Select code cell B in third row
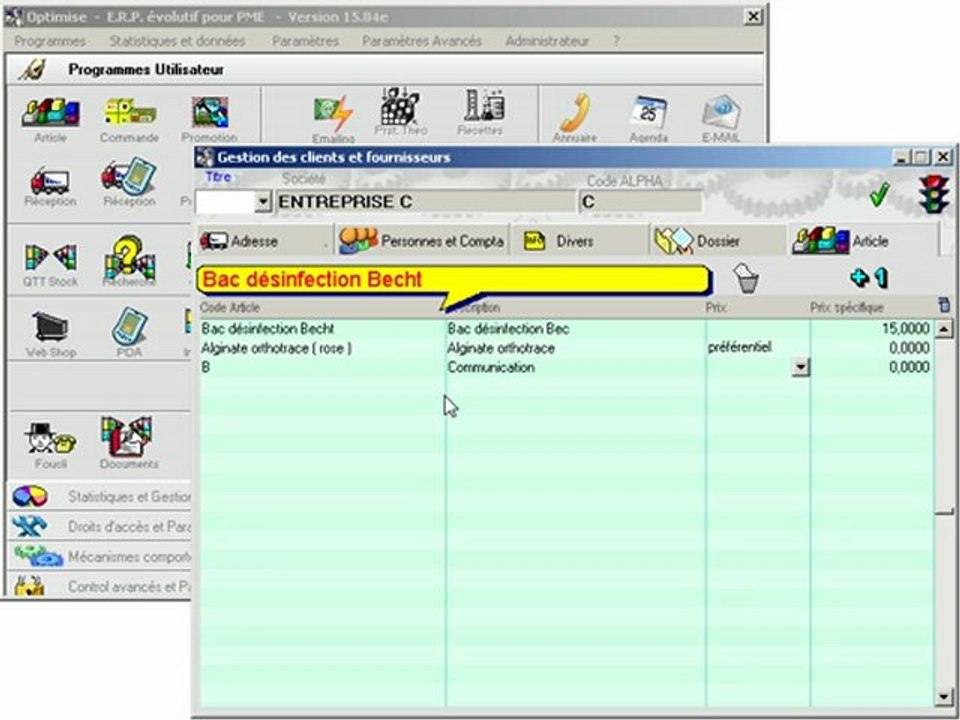This screenshot has height=720, width=960. (x=323, y=367)
